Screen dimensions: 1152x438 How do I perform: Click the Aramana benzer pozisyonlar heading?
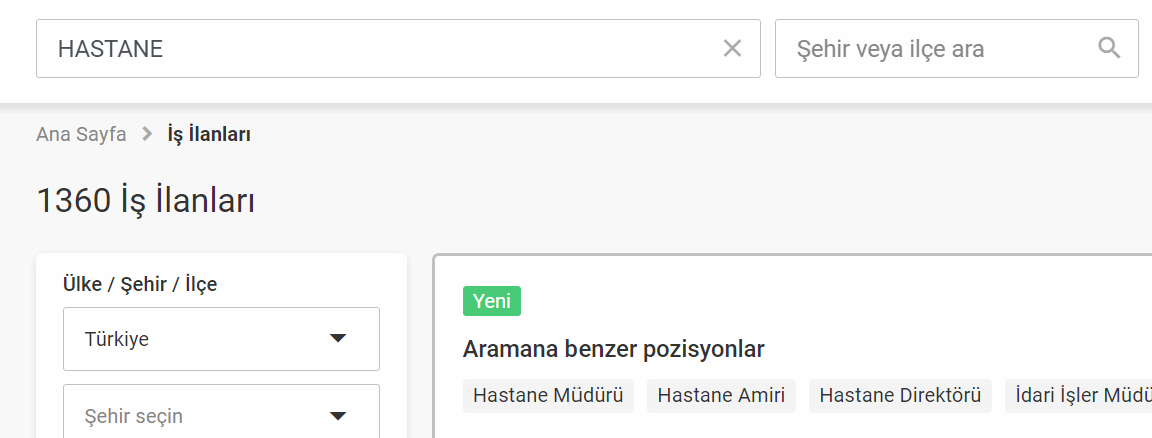click(x=613, y=350)
